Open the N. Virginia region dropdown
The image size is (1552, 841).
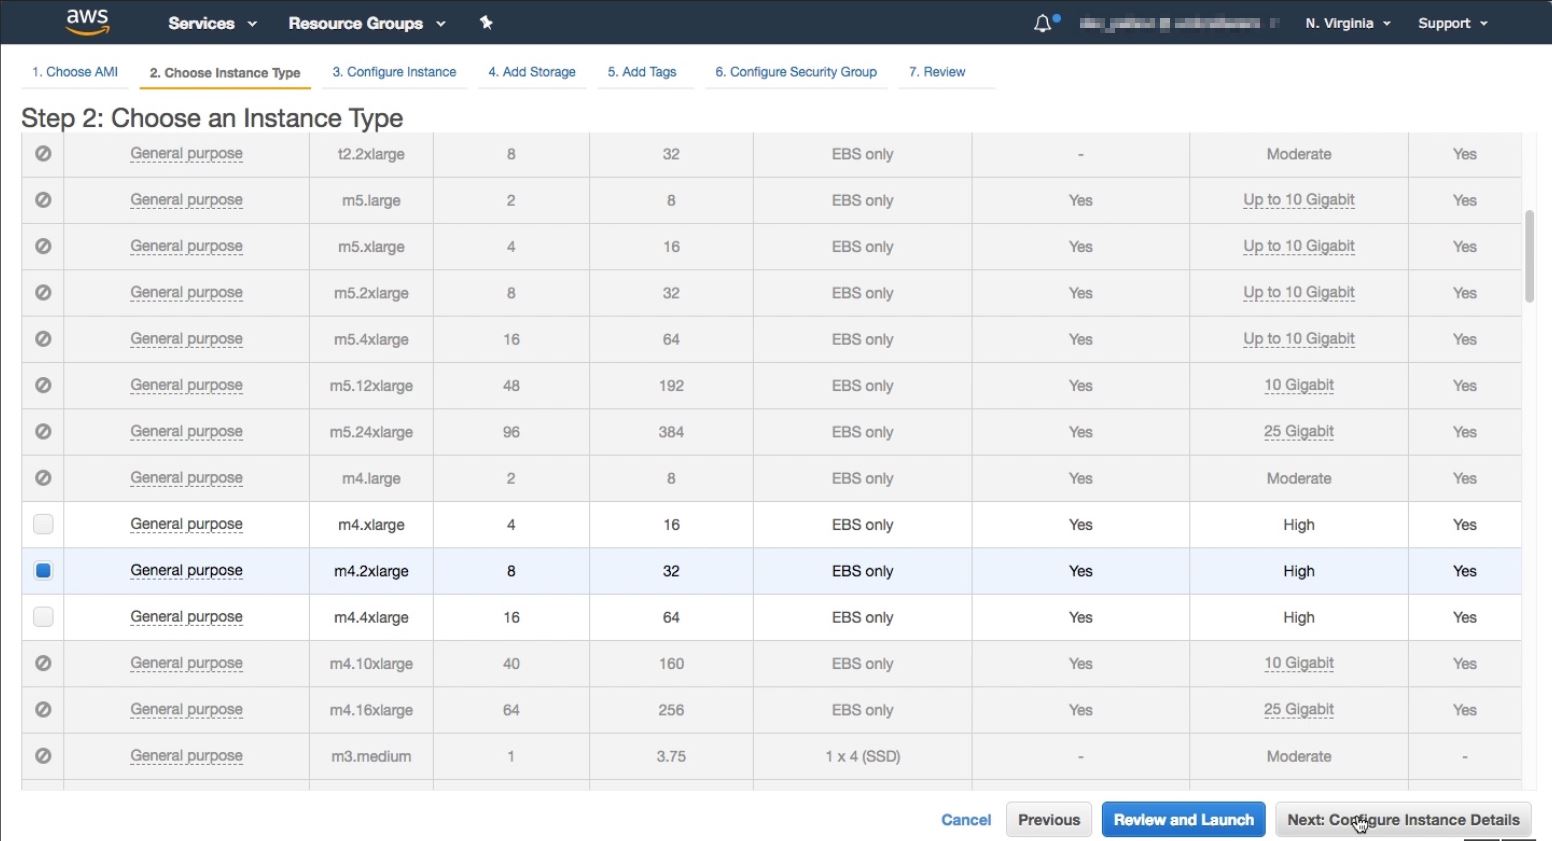(x=1348, y=23)
